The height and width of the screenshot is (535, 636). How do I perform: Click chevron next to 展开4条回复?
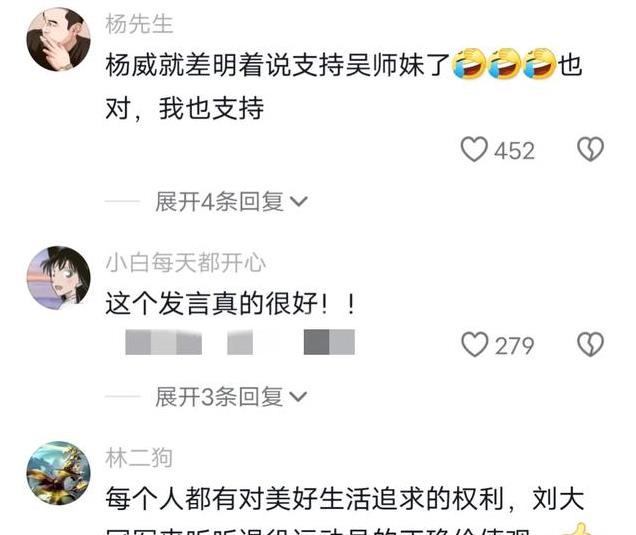(x=299, y=202)
